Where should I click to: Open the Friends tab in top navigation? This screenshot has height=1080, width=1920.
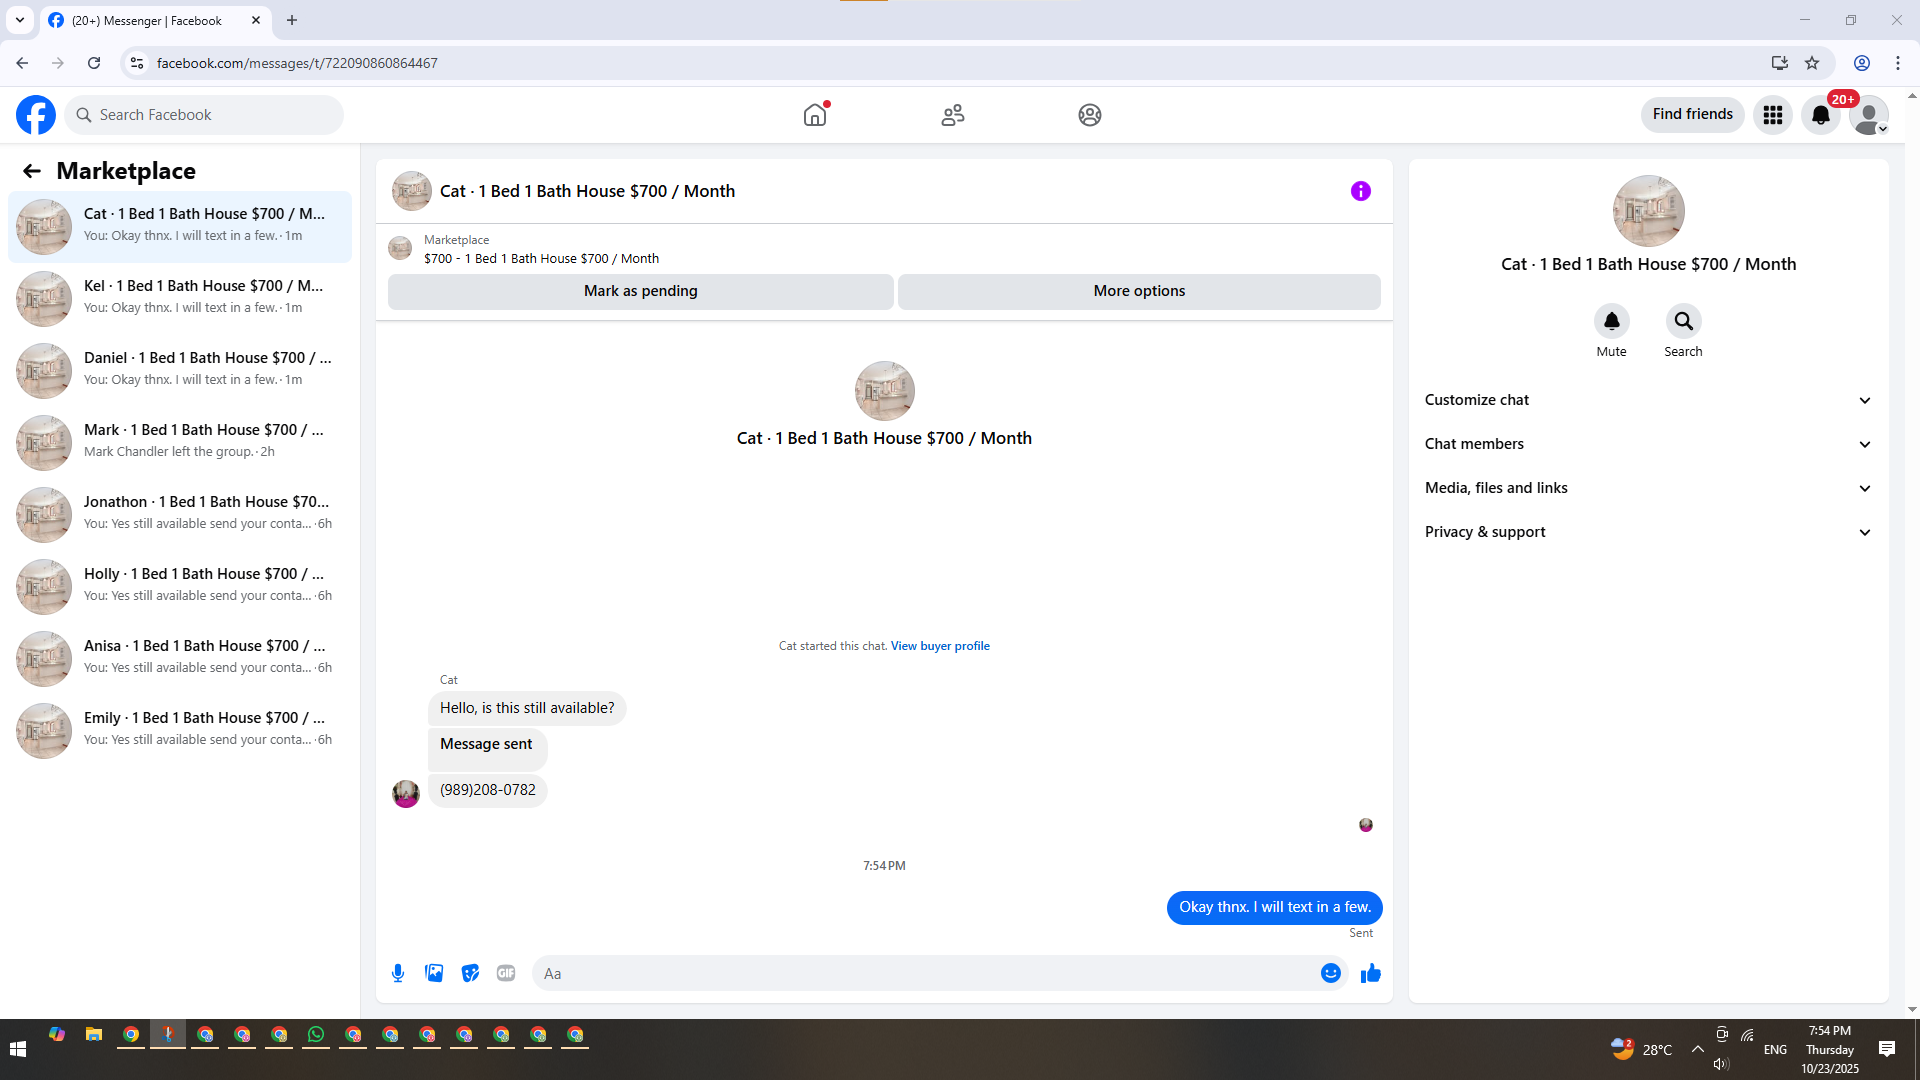952,115
